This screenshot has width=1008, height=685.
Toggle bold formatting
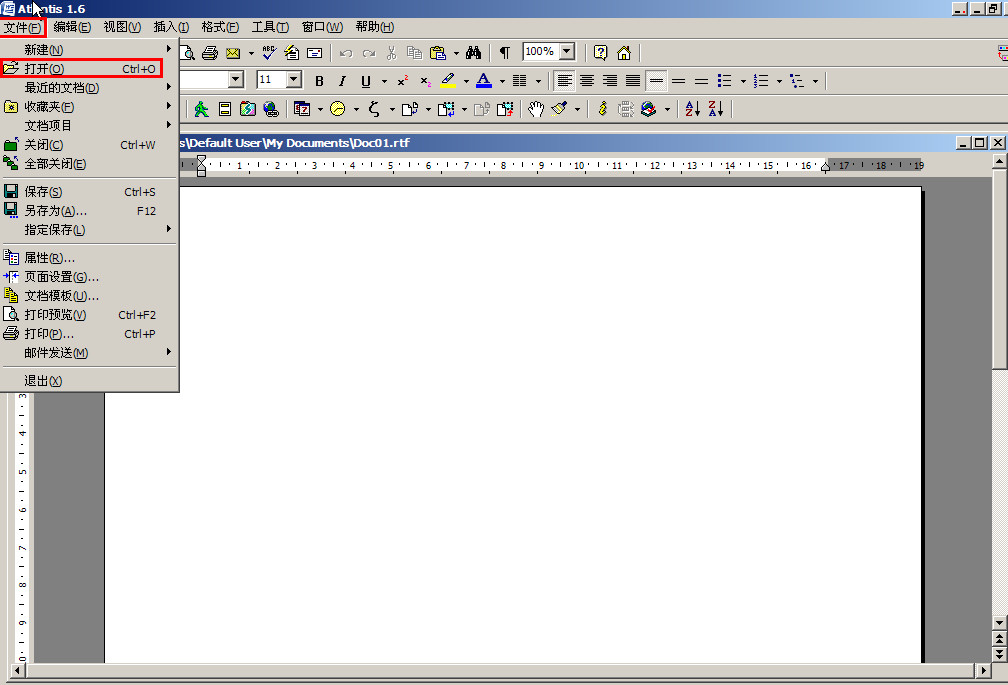click(319, 81)
